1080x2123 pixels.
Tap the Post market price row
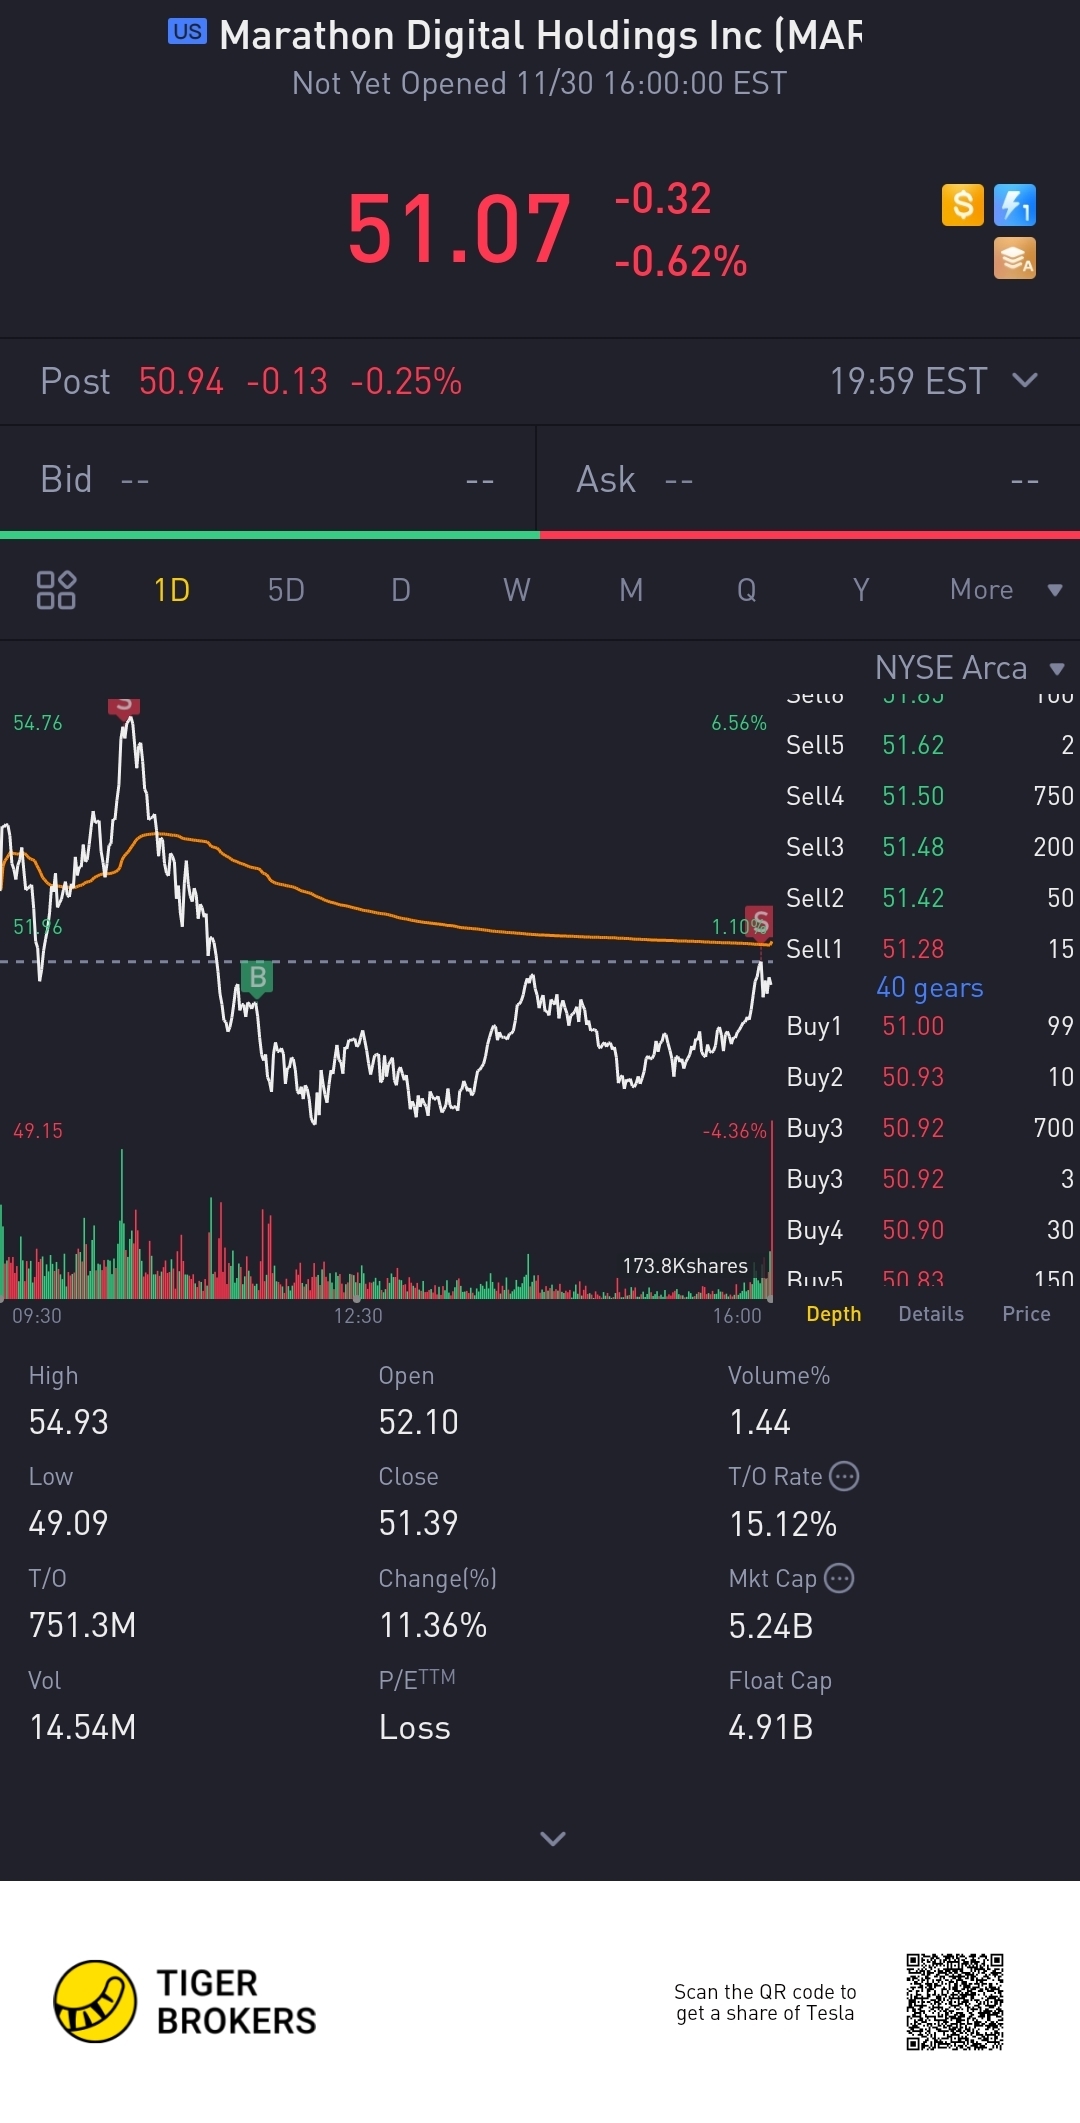coord(540,381)
